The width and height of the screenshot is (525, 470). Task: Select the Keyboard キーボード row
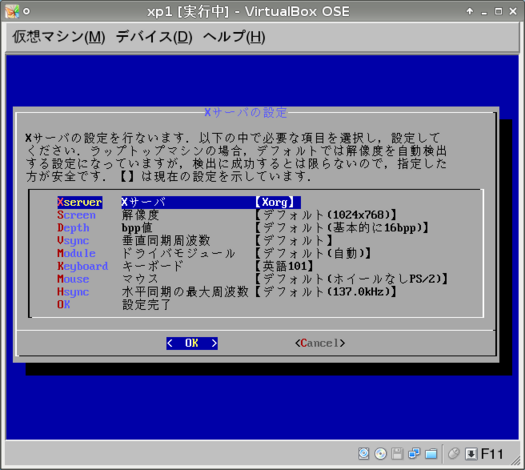[x=185, y=266]
